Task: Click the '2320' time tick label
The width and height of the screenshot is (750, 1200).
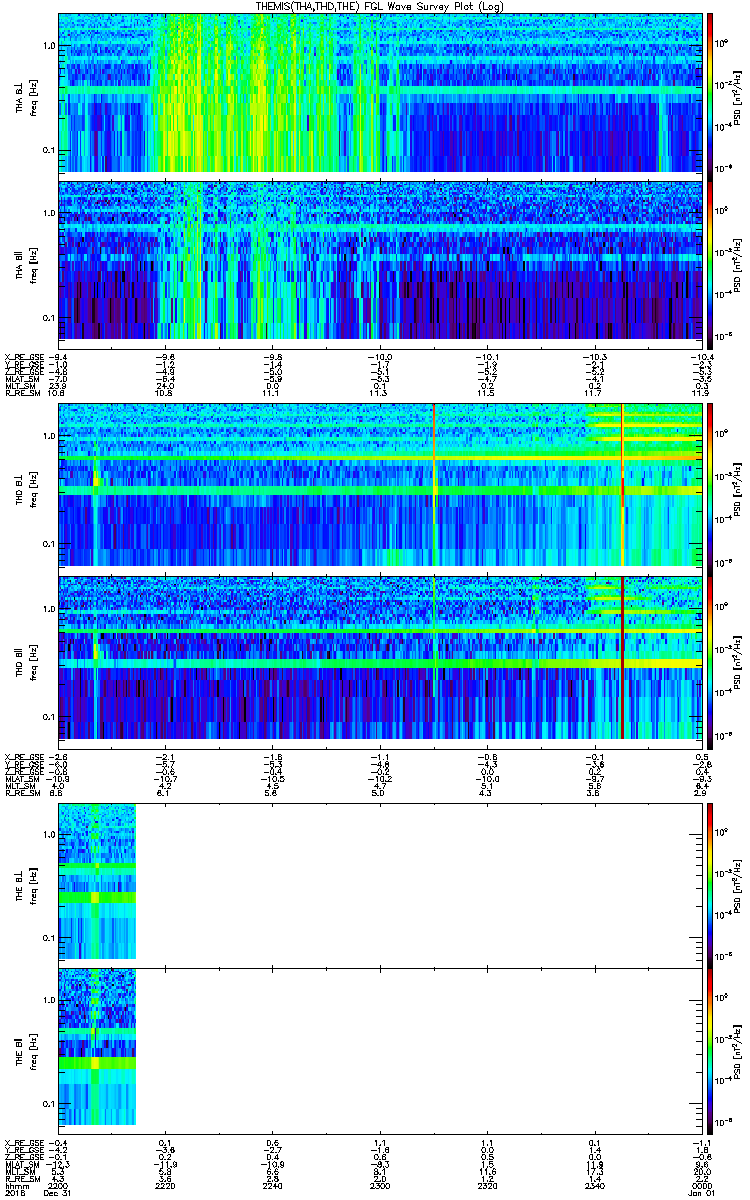Action: pyautogui.click(x=486, y=1184)
